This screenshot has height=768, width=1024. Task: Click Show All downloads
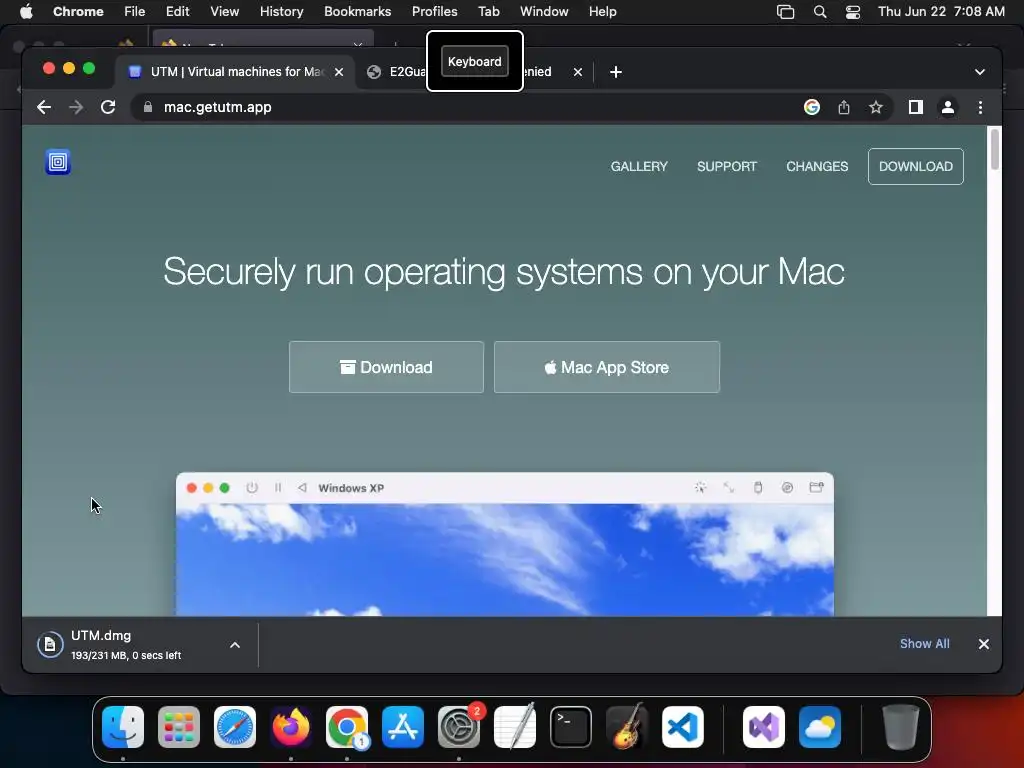[924, 644]
